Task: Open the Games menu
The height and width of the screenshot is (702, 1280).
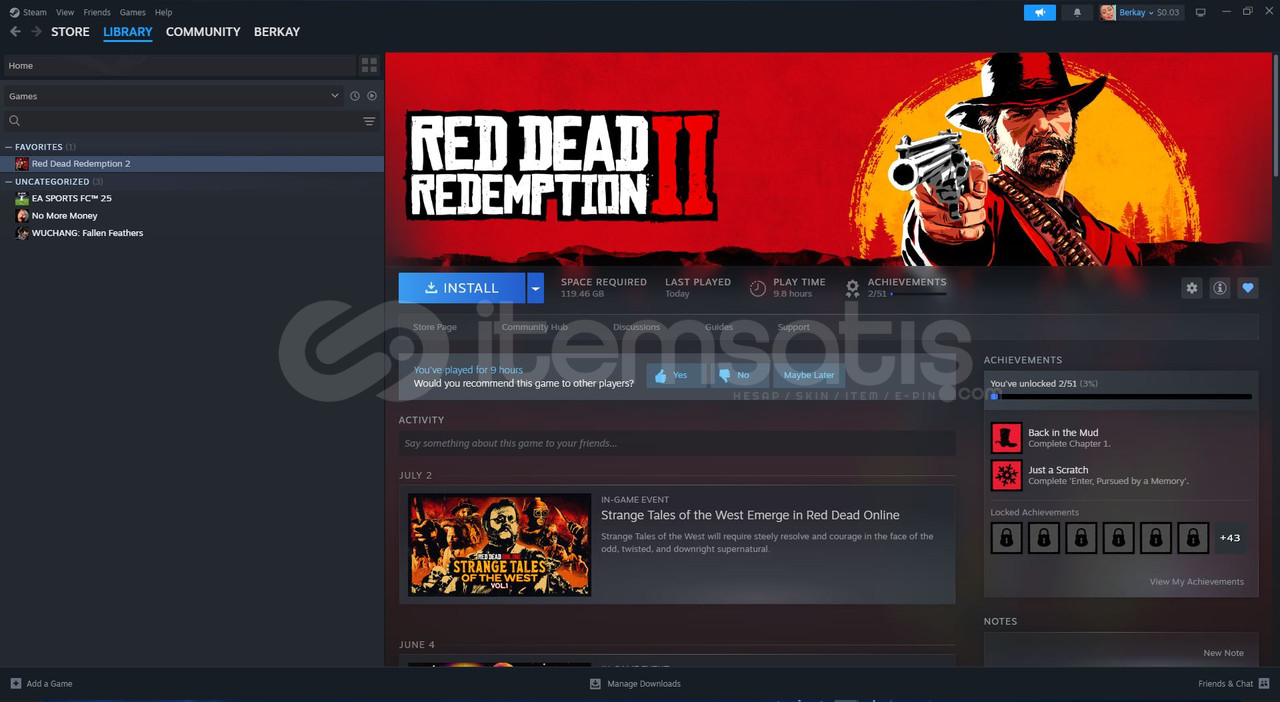Action: click(x=132, y=12)
